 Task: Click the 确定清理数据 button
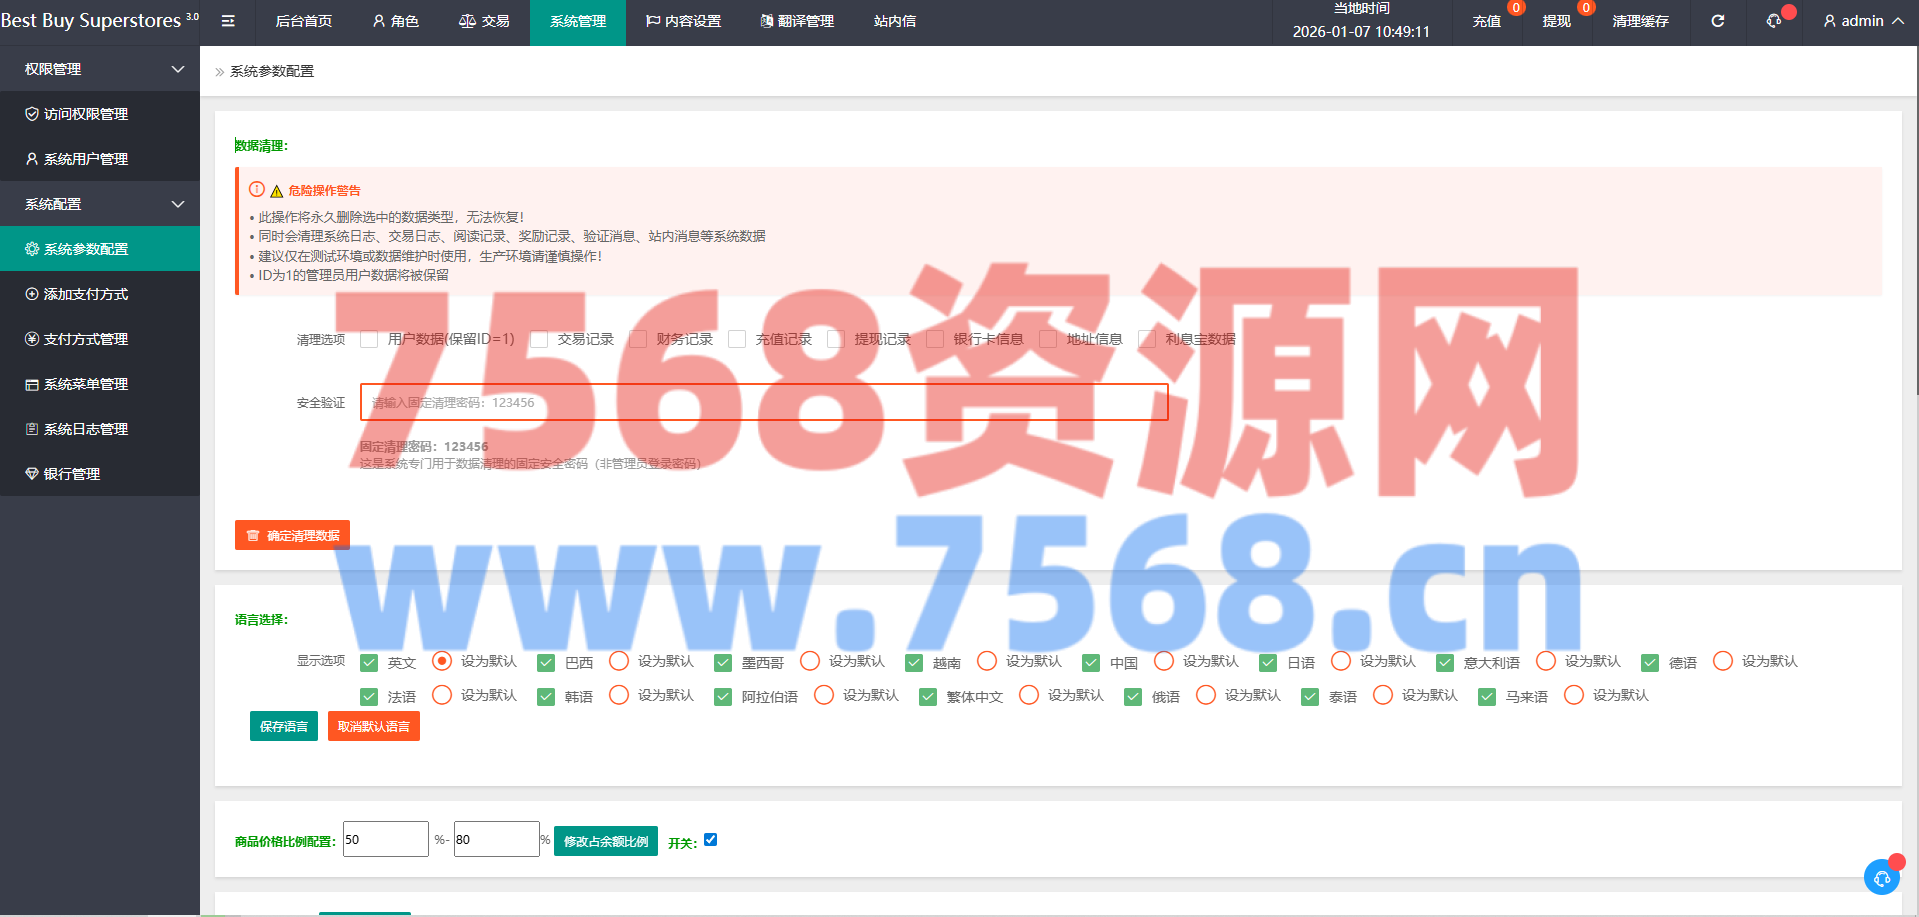click(292, 536)
